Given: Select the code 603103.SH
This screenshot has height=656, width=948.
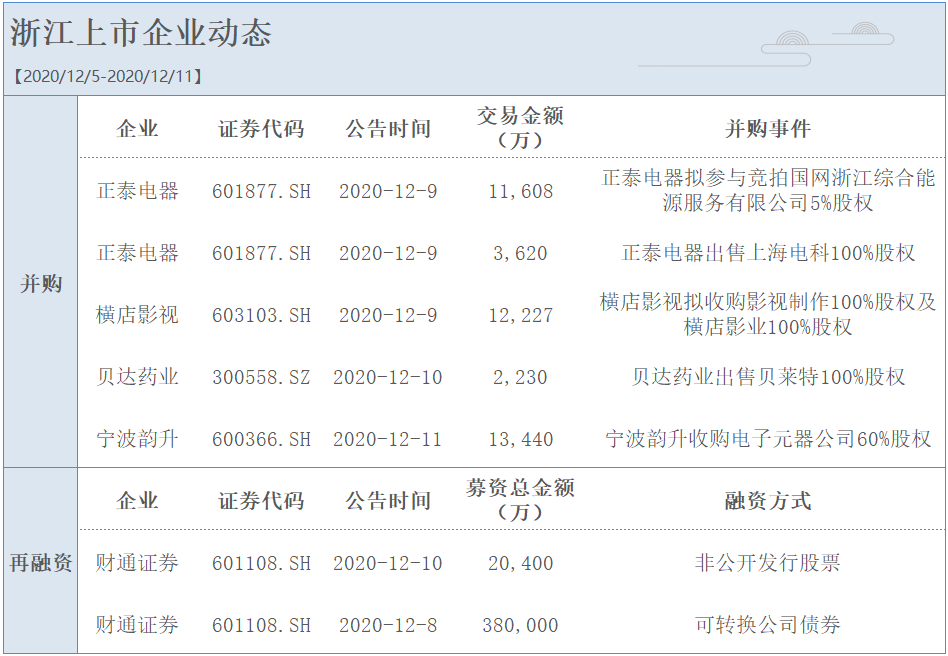Looking at the screenshot, I should click(261, 315).
